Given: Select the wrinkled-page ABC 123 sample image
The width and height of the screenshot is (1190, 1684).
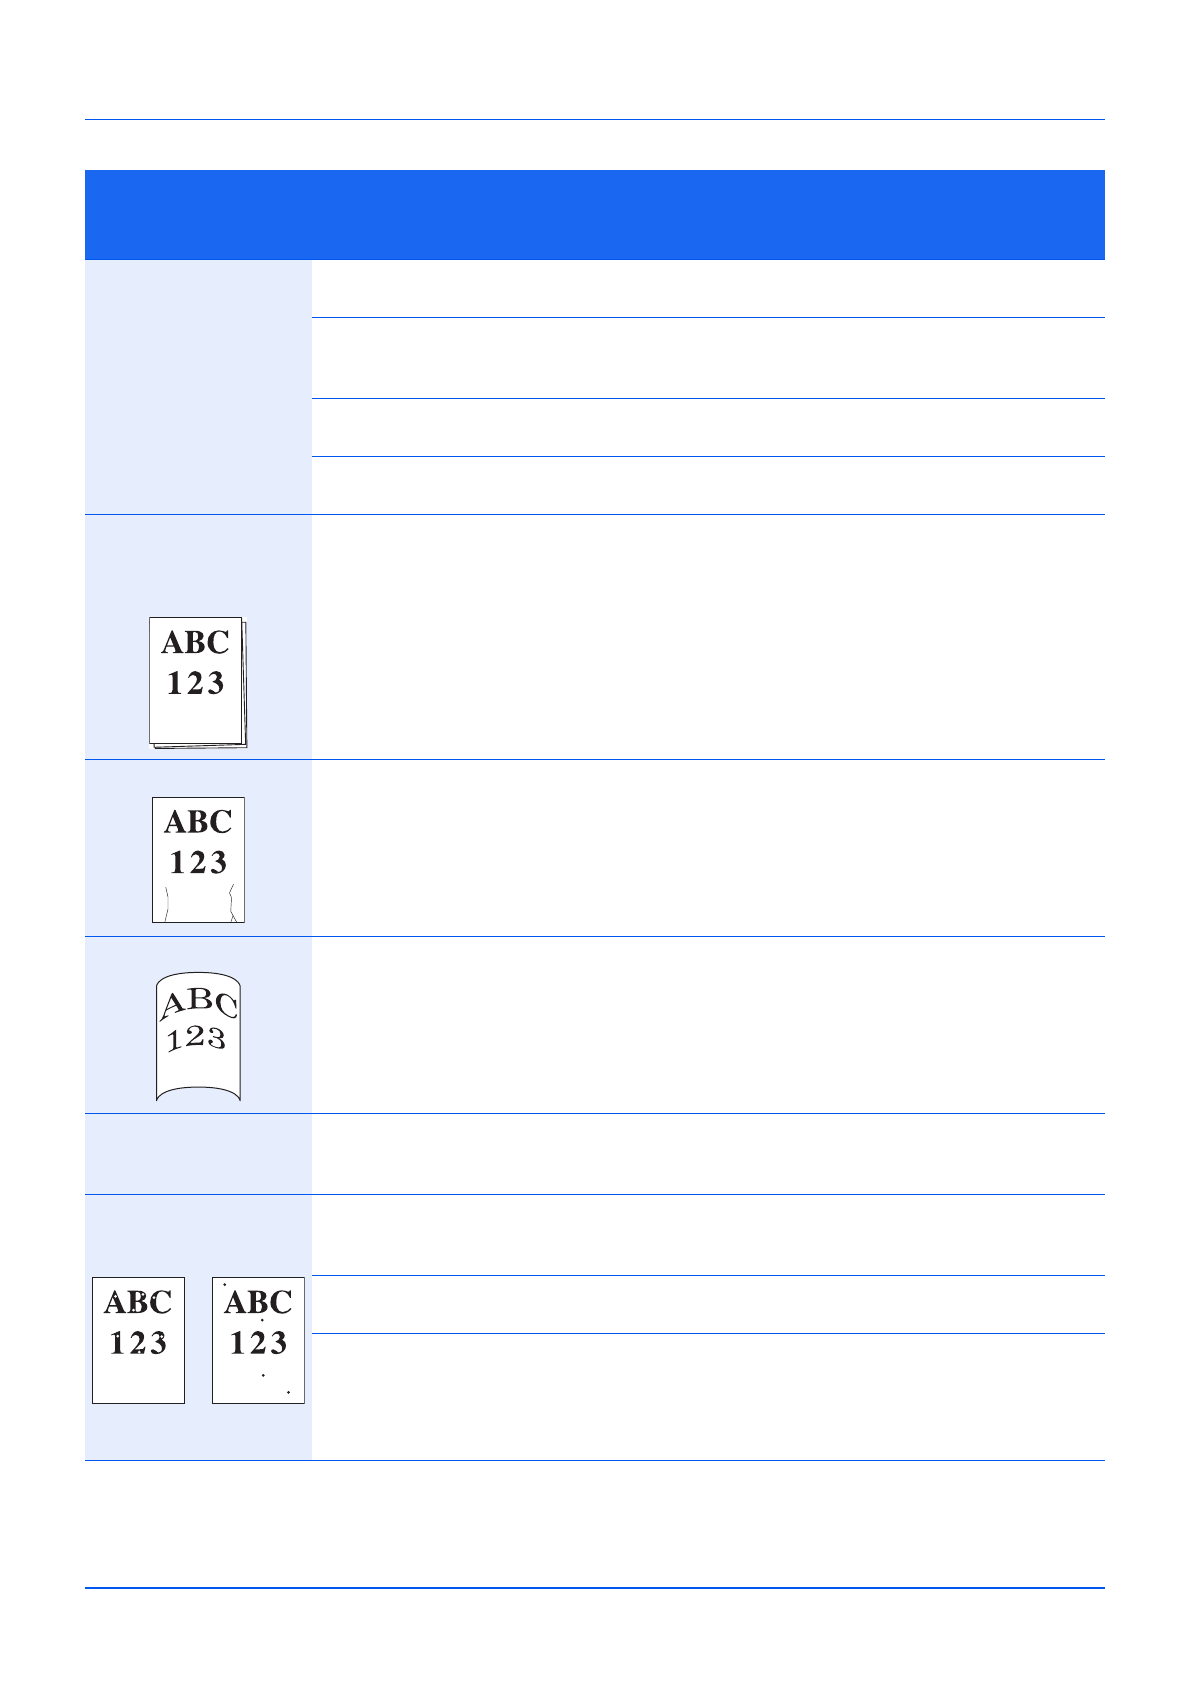Looking at the screenshot, I should (198, 859).
